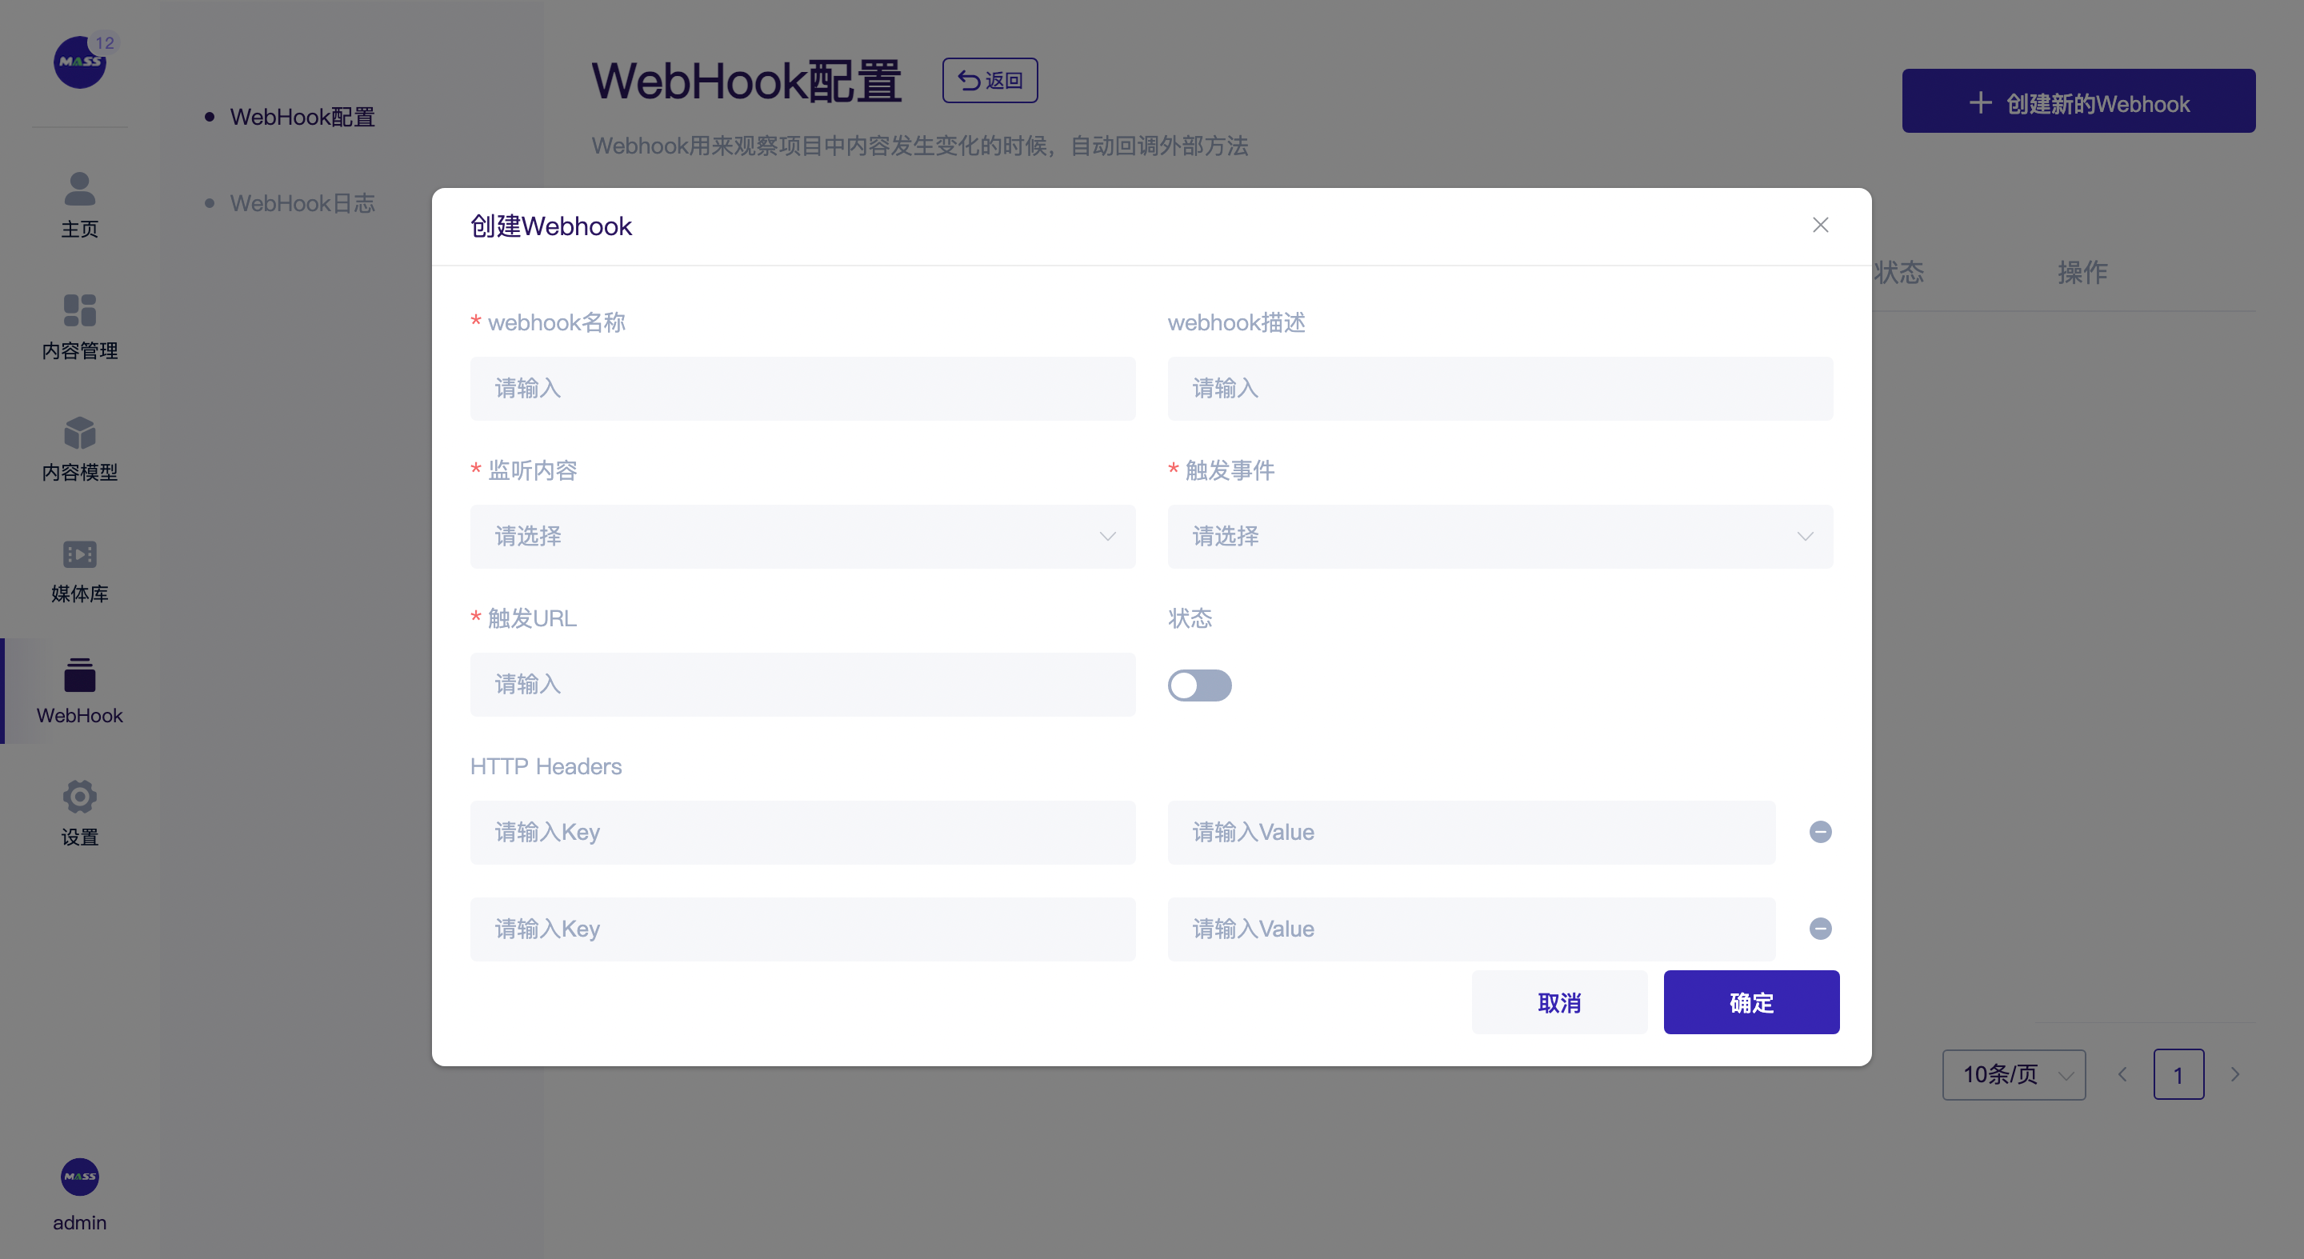
Task: Click the admin avatar icon
Action: [79, 1177]
